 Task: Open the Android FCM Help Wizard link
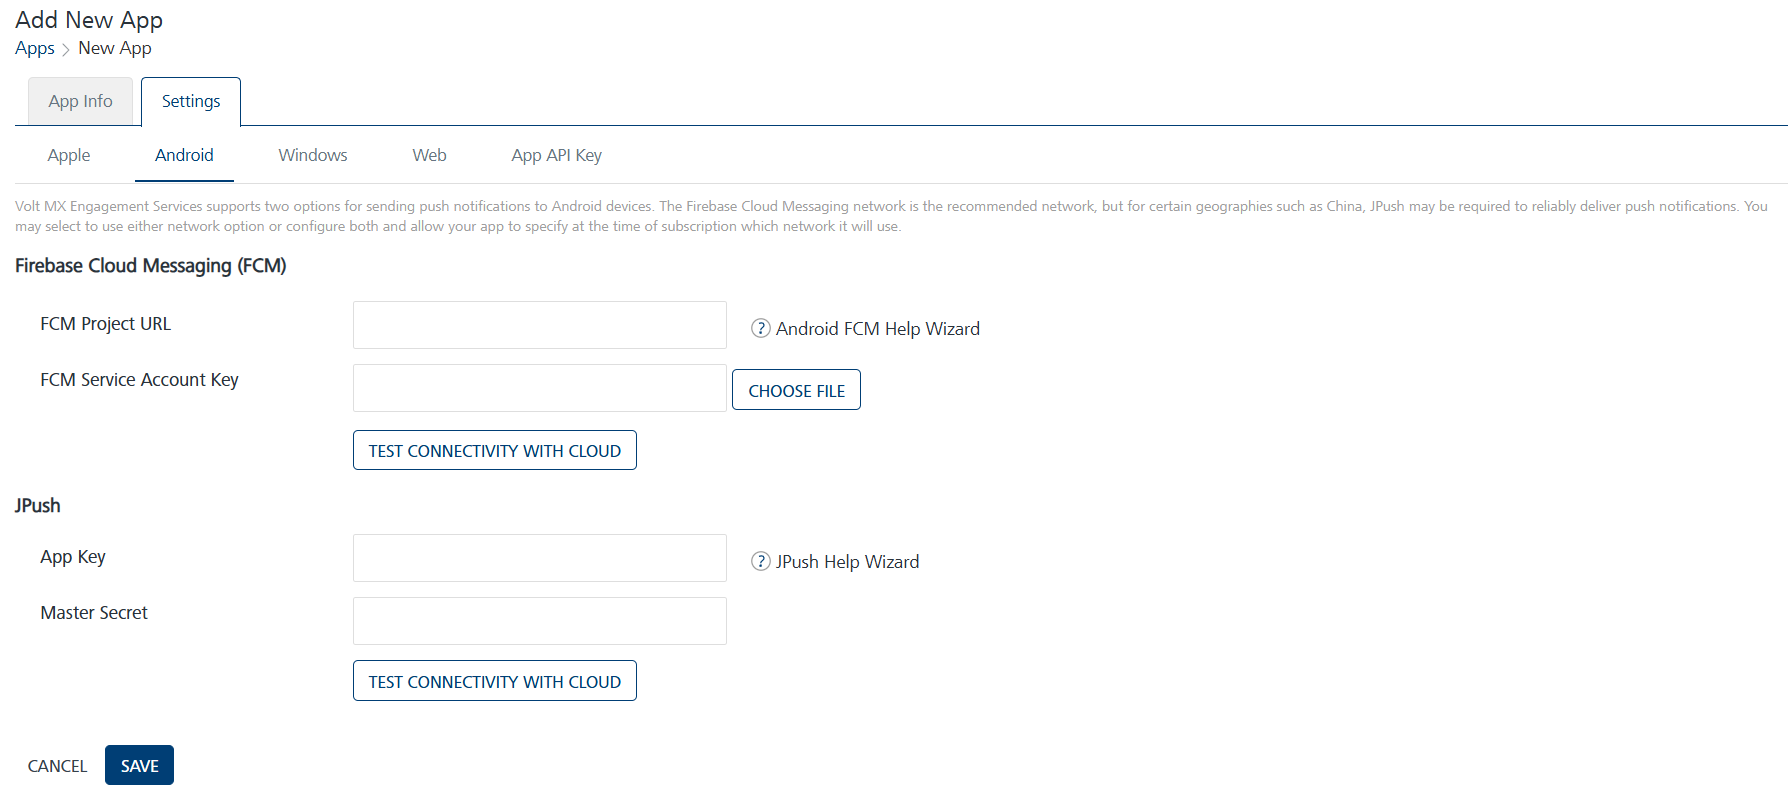click(877, 328)
